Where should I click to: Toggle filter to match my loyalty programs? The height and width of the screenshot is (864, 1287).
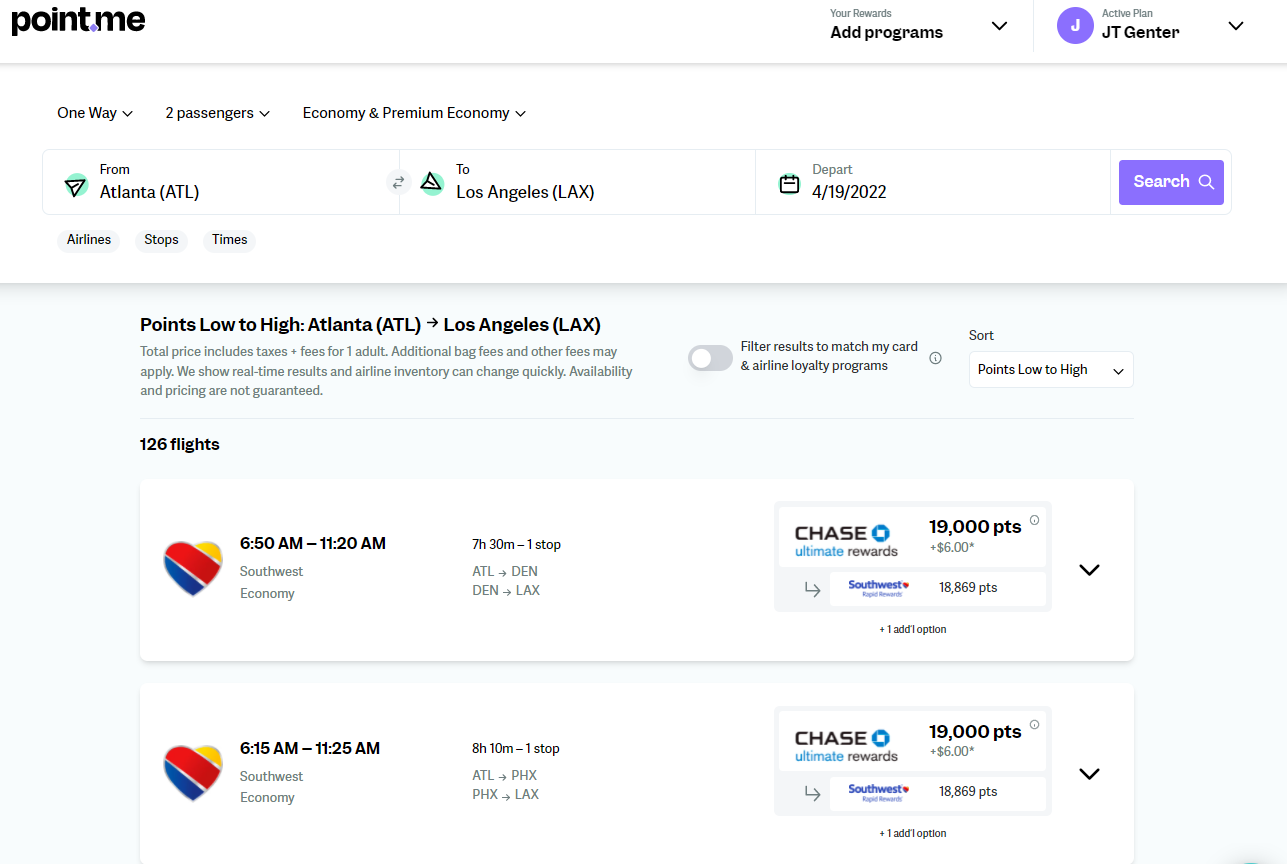(x=710, y=358)
